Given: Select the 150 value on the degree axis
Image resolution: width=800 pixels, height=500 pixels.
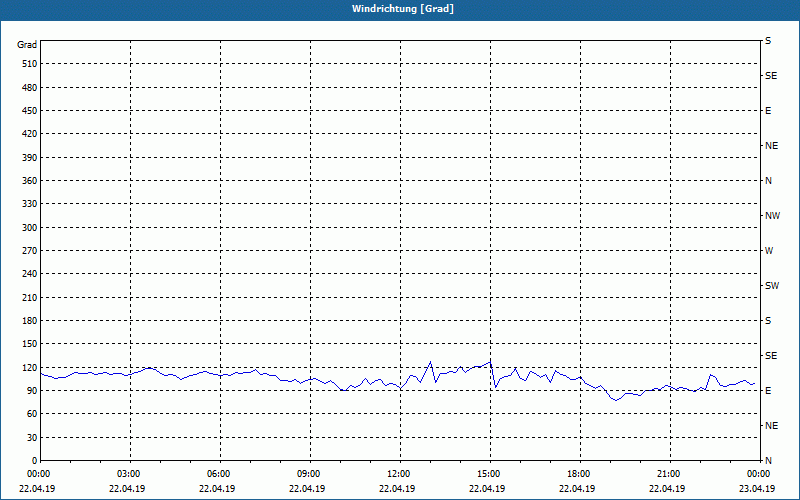Looking at the screenshot, I should tap(29, 344).
